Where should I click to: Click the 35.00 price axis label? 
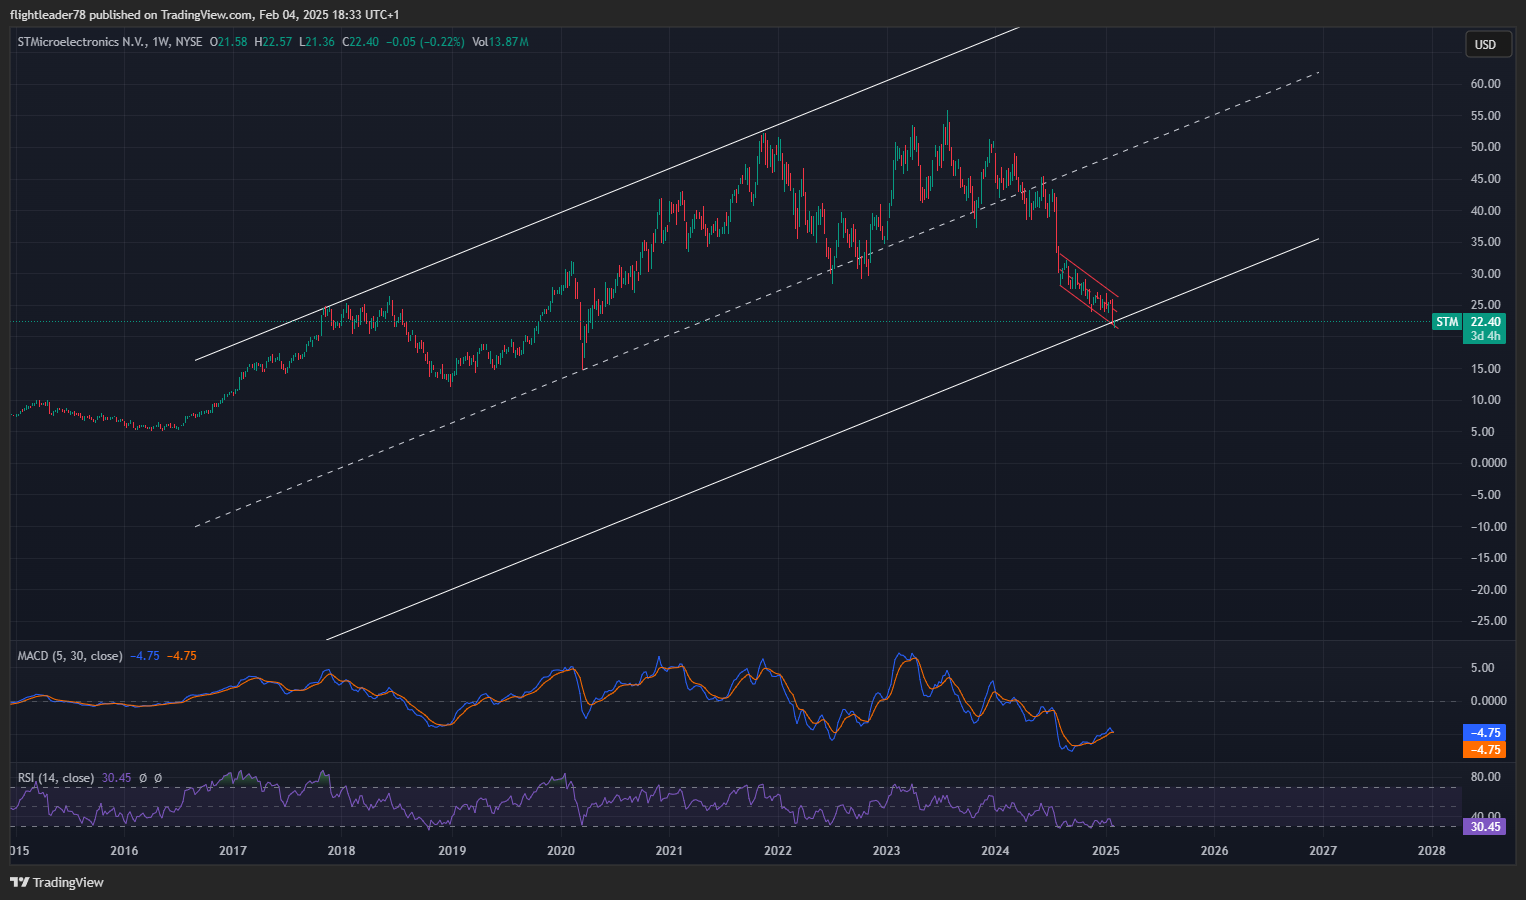pos(1485,242)
